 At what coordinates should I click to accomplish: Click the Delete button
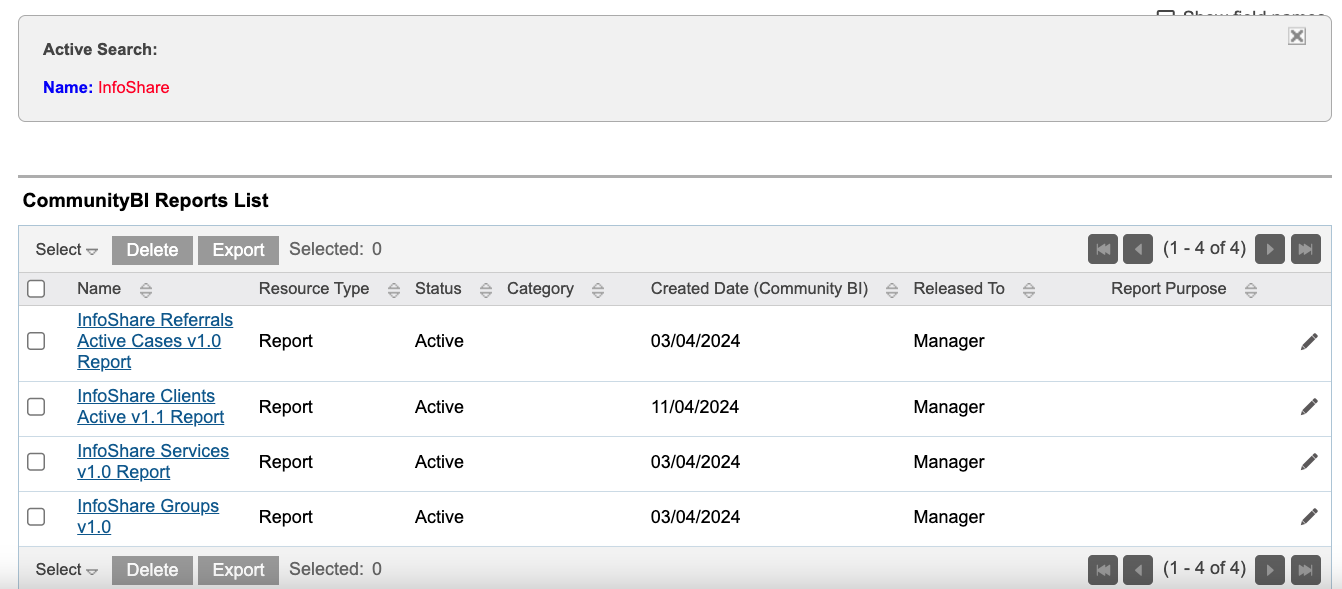152,249
